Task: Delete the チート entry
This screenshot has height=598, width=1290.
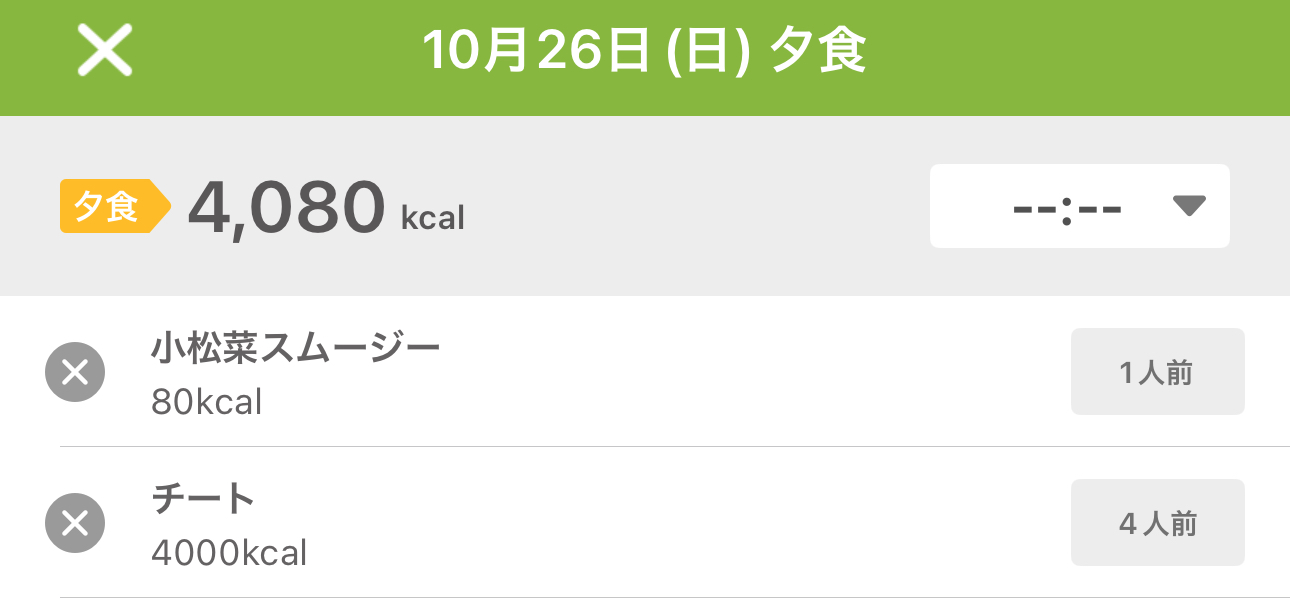Action: coord(75,523)
